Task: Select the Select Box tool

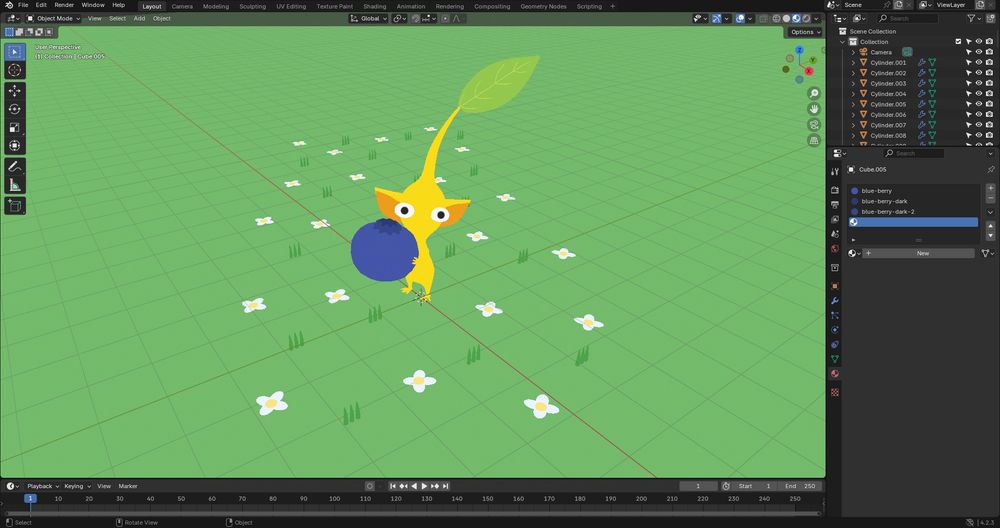Action: (15, 52)
